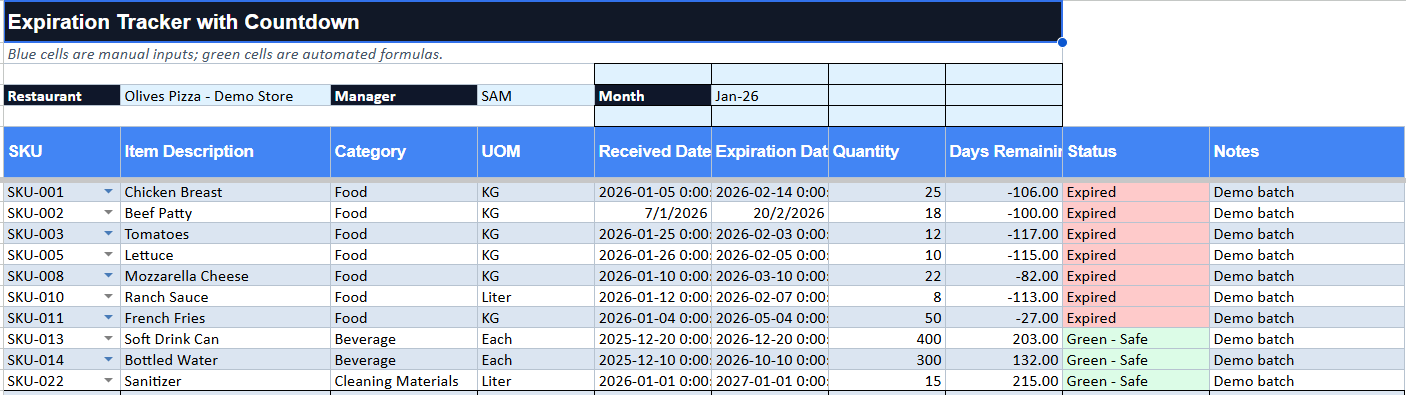Select the quantity 400 cell
The height and width of the screenshot is (395, 1406).
(887, 339)
